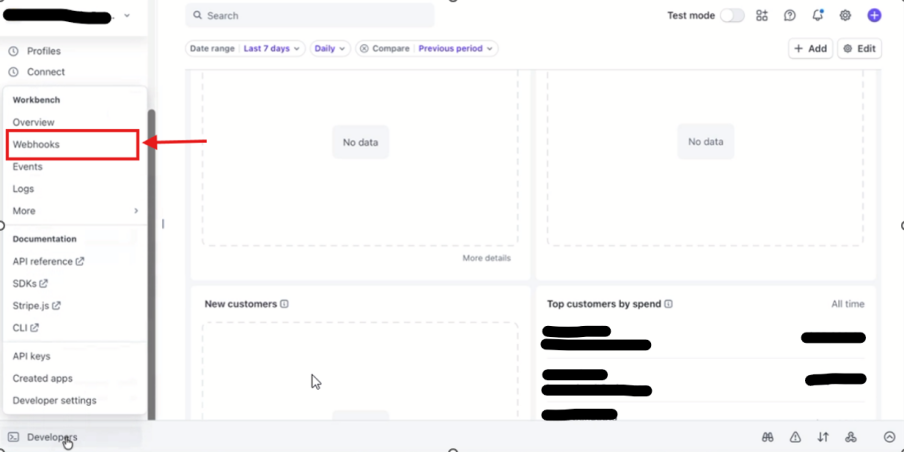Open the help question mark icon
The width and height of the screenshot is (904, 452).
point(790,16)
